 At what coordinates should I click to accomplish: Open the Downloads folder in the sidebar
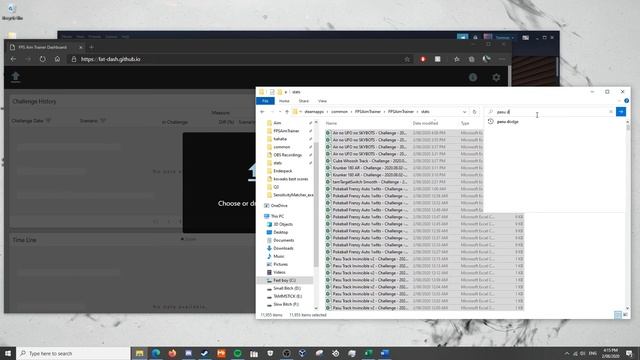pos(283,248)
